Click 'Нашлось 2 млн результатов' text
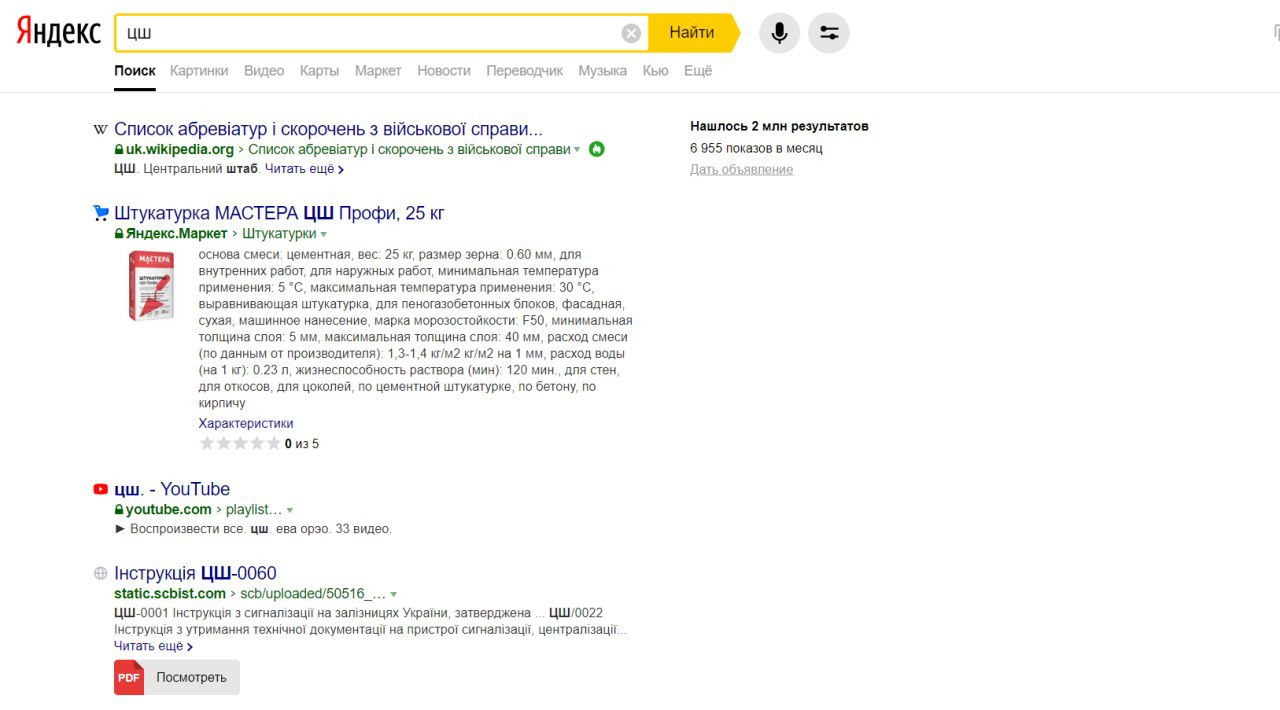The image size is (1280, 710). [779, 126]
